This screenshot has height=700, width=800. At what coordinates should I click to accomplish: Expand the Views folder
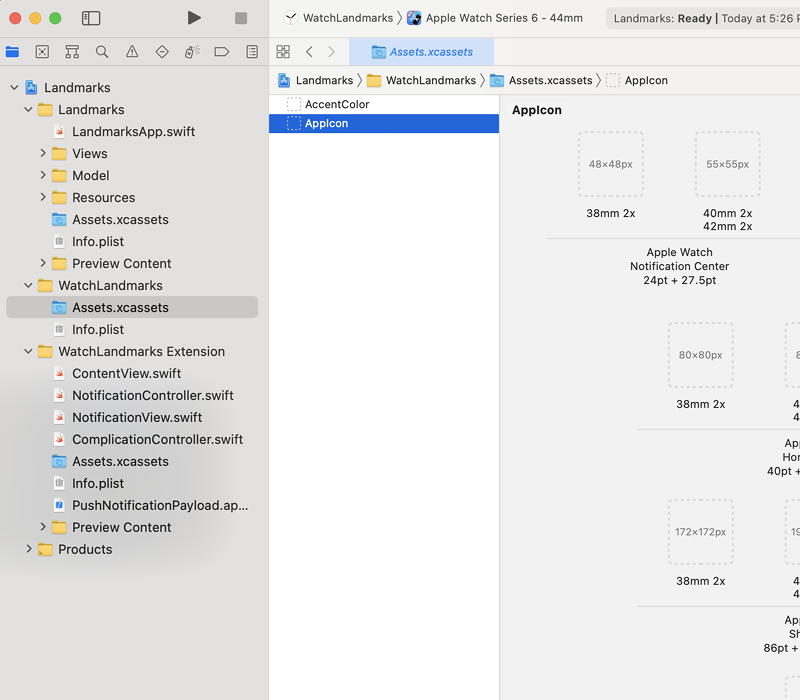tap(43, 153)
